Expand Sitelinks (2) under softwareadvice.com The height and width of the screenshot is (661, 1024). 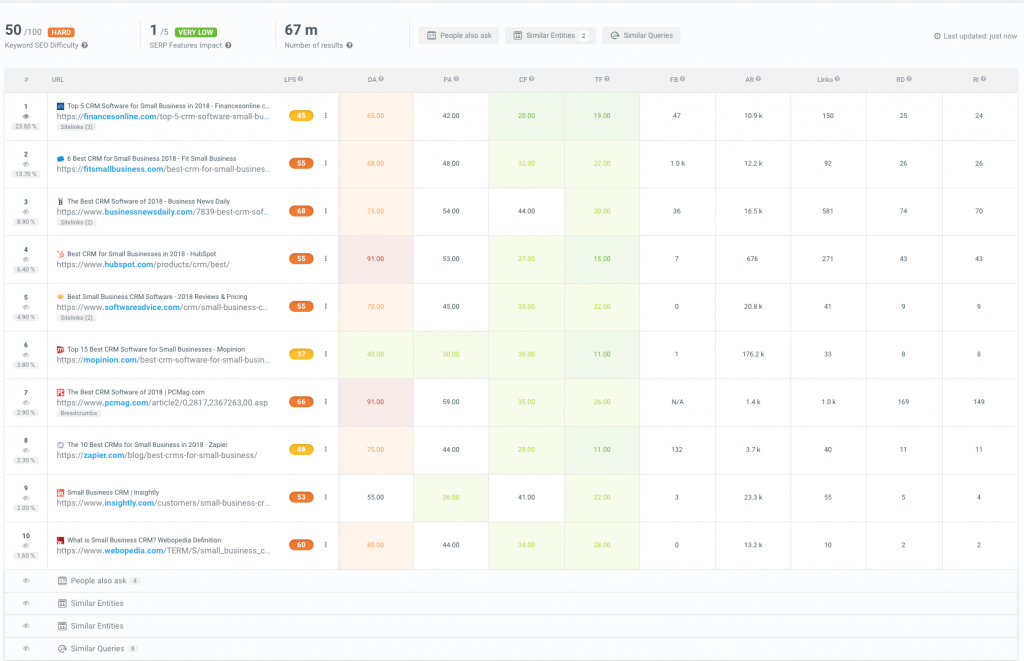tap(76, 318)
